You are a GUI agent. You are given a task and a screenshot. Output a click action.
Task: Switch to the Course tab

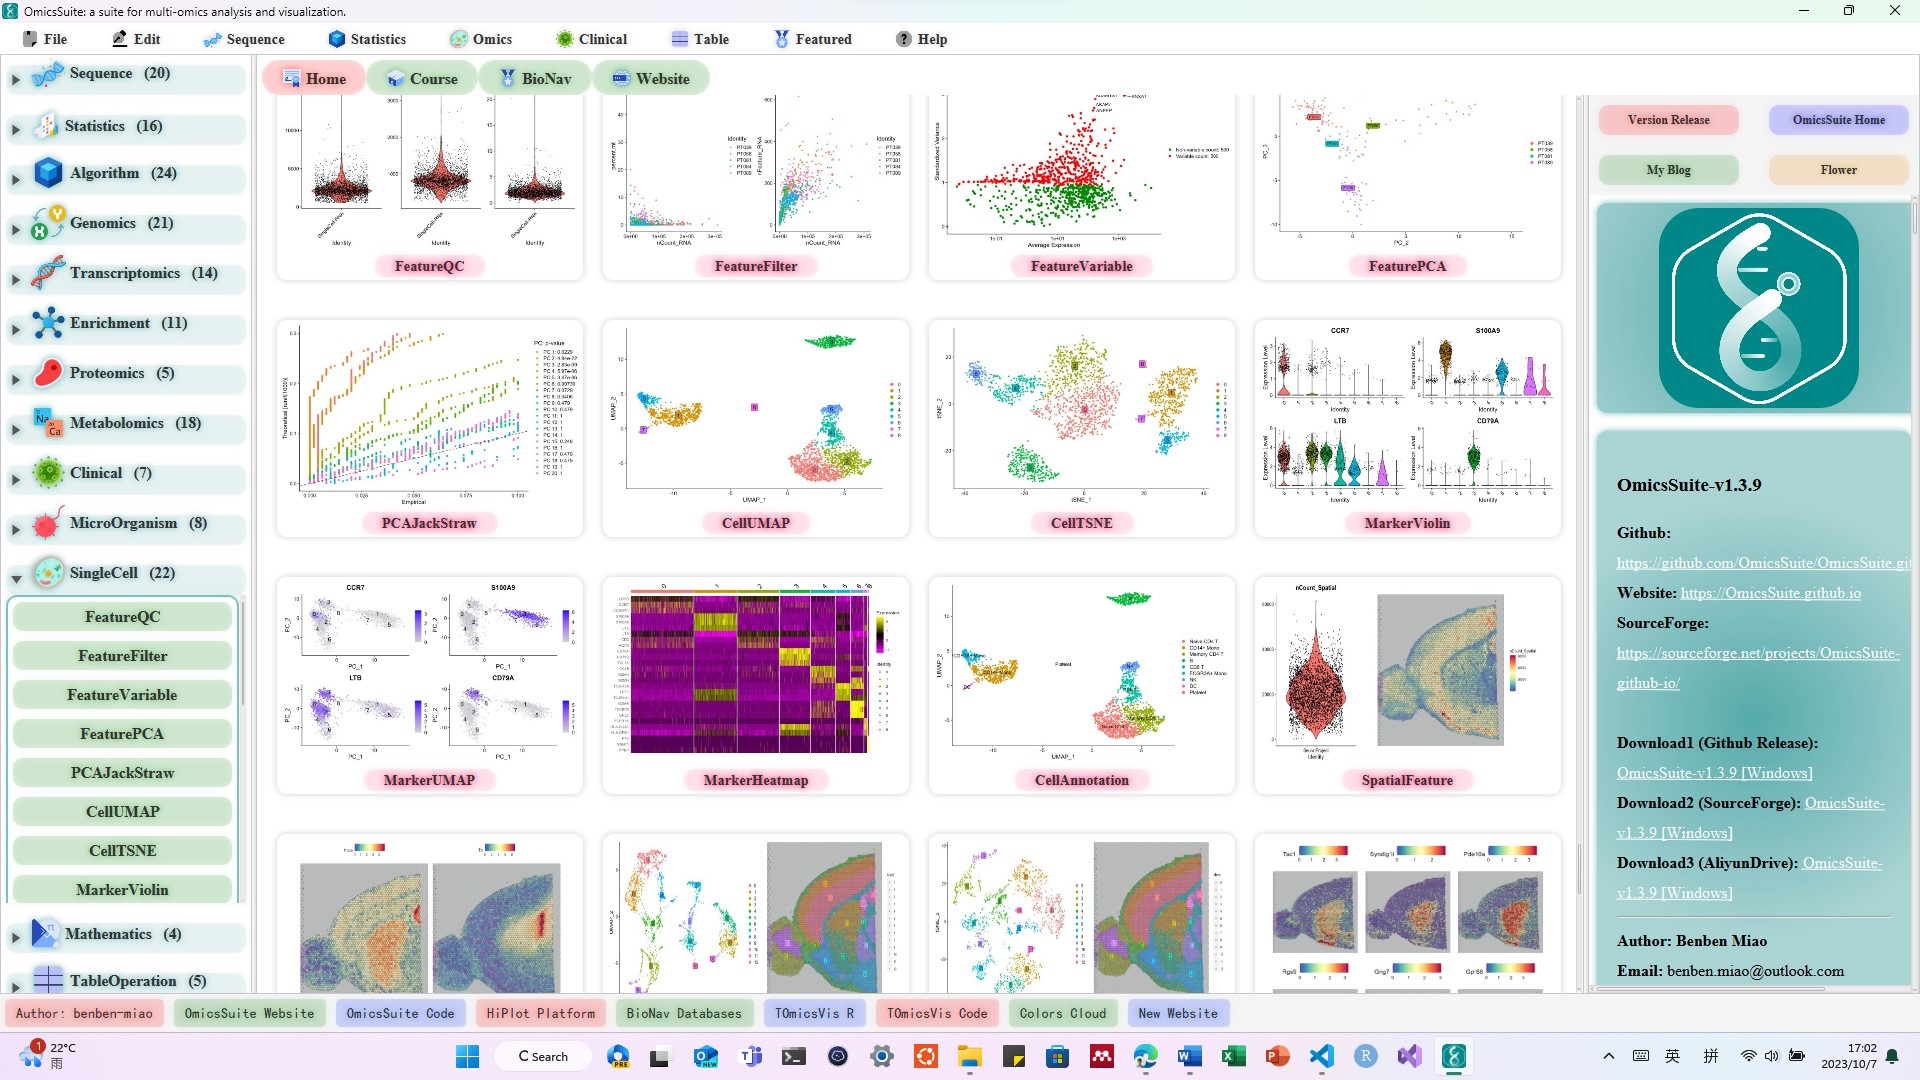pos(421,77)
